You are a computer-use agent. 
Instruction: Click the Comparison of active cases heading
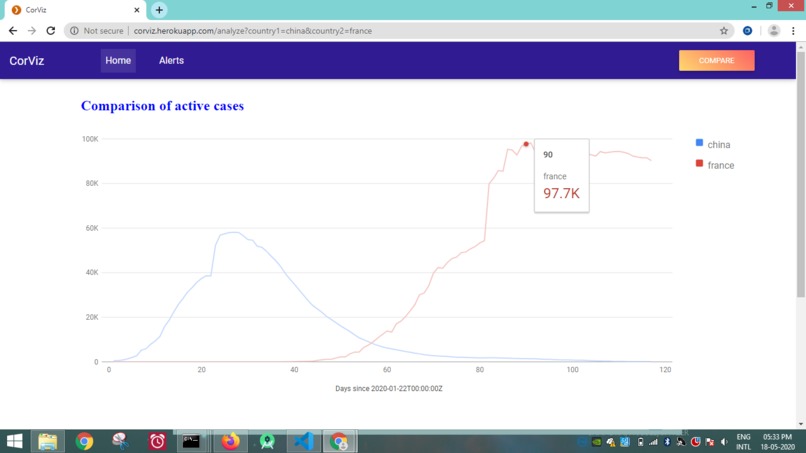pyautogui.click(x=162, y=106)
